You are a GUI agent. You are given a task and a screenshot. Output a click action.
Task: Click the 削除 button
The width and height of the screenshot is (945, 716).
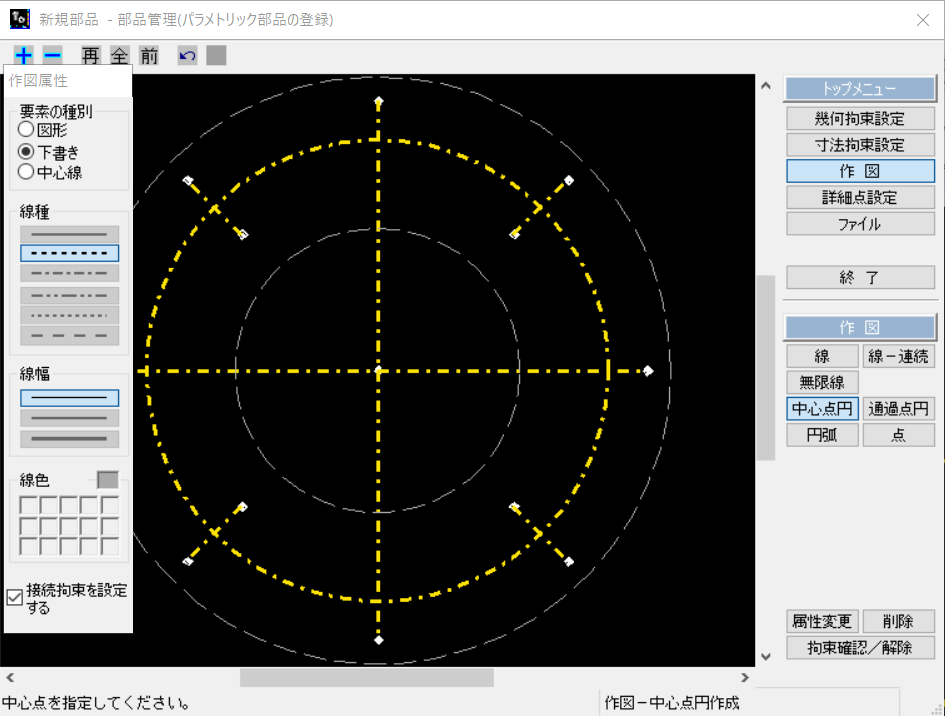[x=898, y=621]
